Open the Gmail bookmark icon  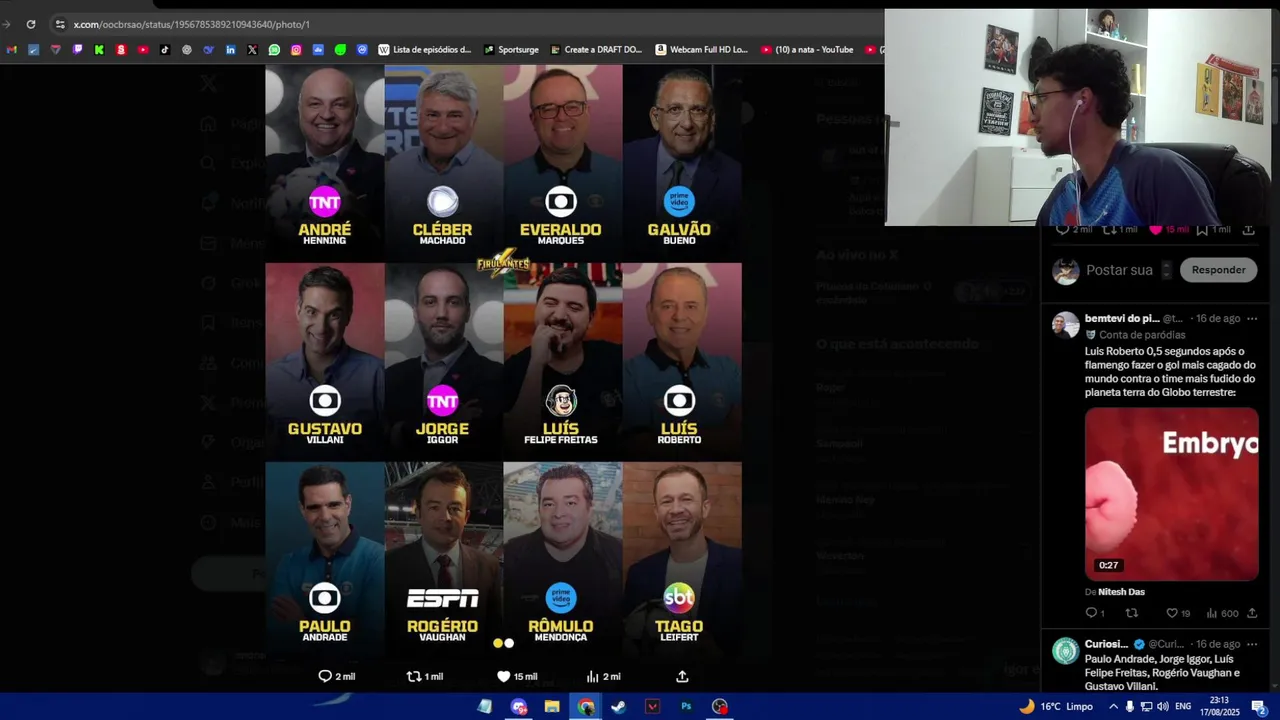11,49
